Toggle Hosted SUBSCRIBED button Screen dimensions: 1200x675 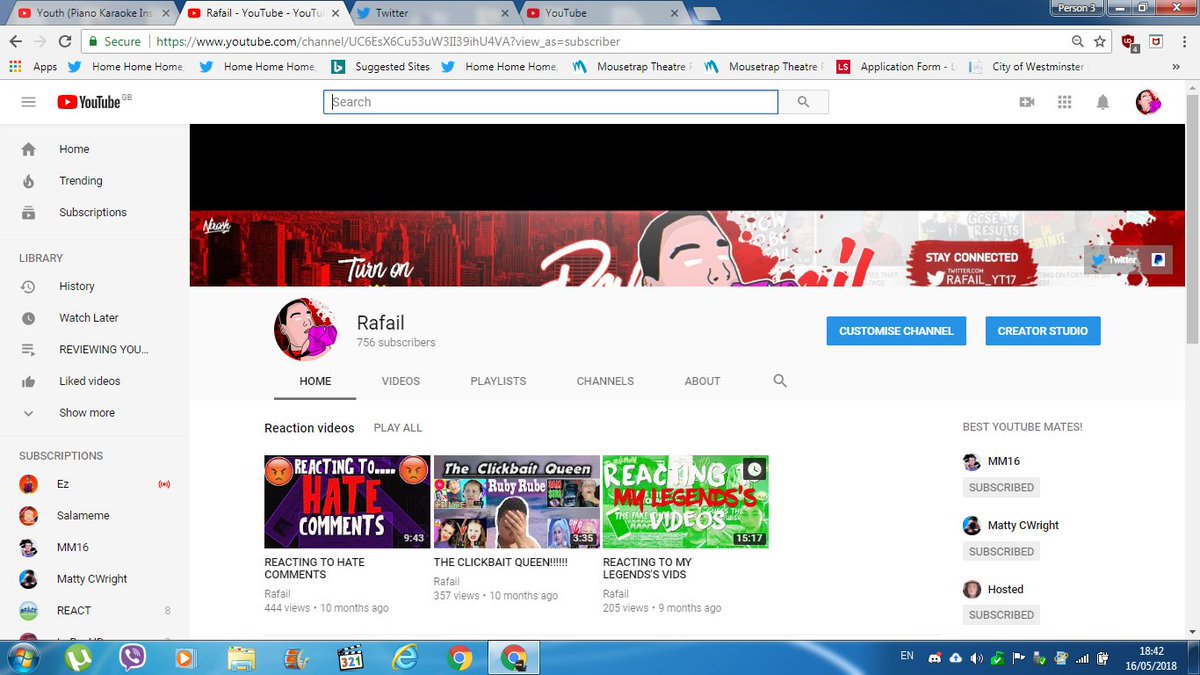click(x=1001, y=615)
